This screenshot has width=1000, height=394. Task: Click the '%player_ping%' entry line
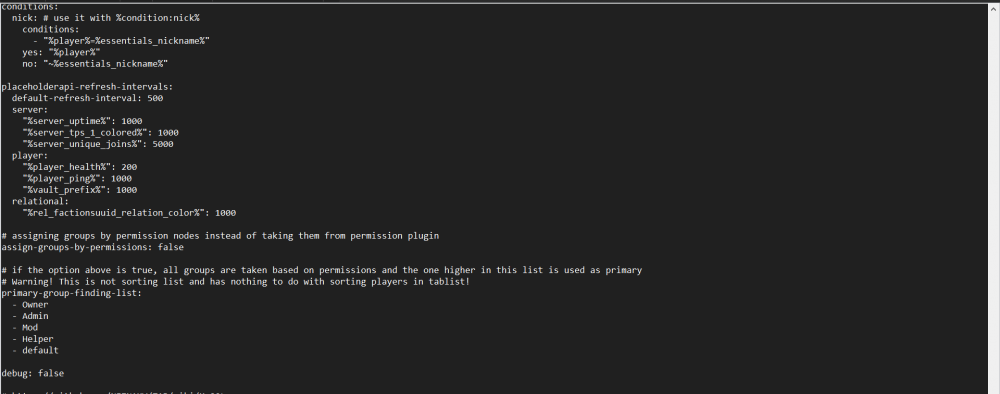[77, 179]
